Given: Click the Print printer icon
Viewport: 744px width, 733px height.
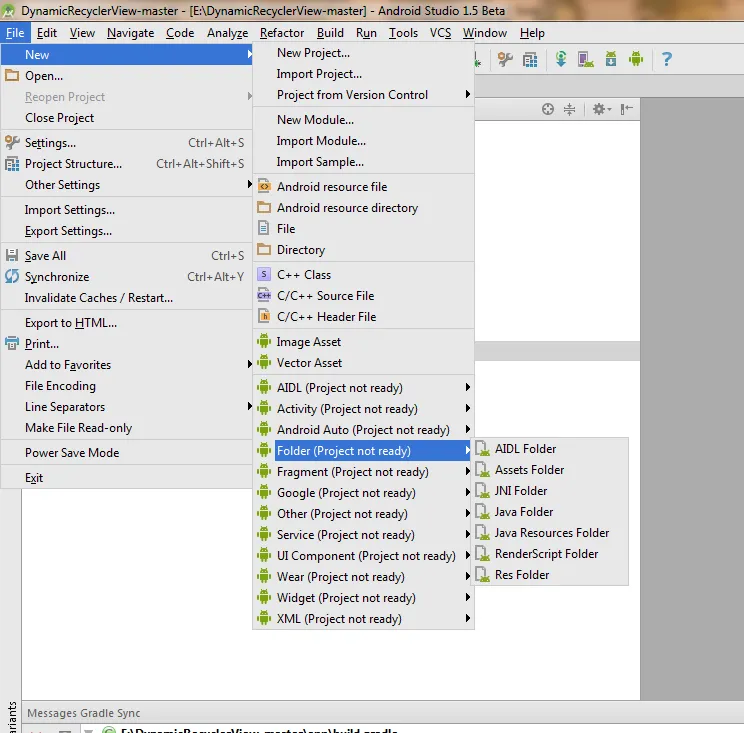Looking at the screenshot, I should point(12,343).
